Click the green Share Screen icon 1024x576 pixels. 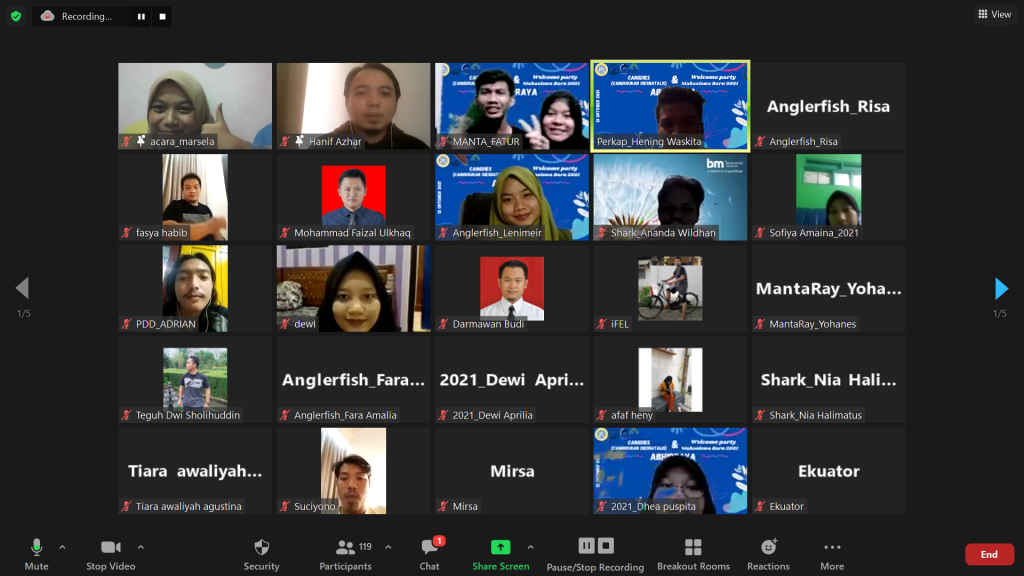tap(500, 547)
